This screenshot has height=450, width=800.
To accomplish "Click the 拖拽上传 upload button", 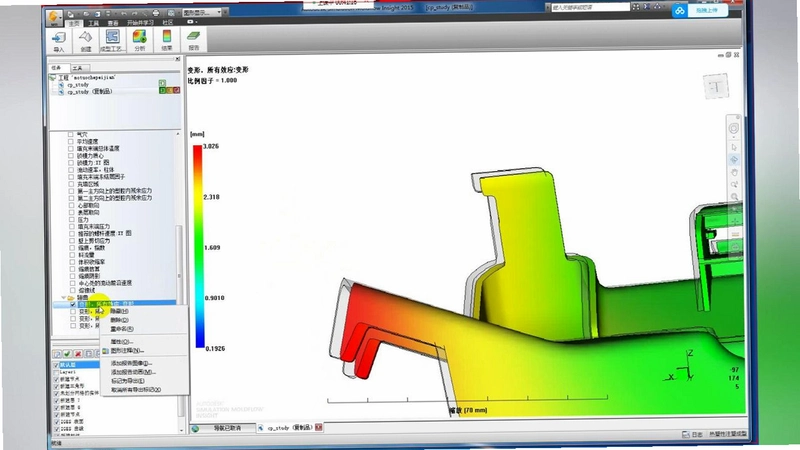I will (x=707, y=10).
